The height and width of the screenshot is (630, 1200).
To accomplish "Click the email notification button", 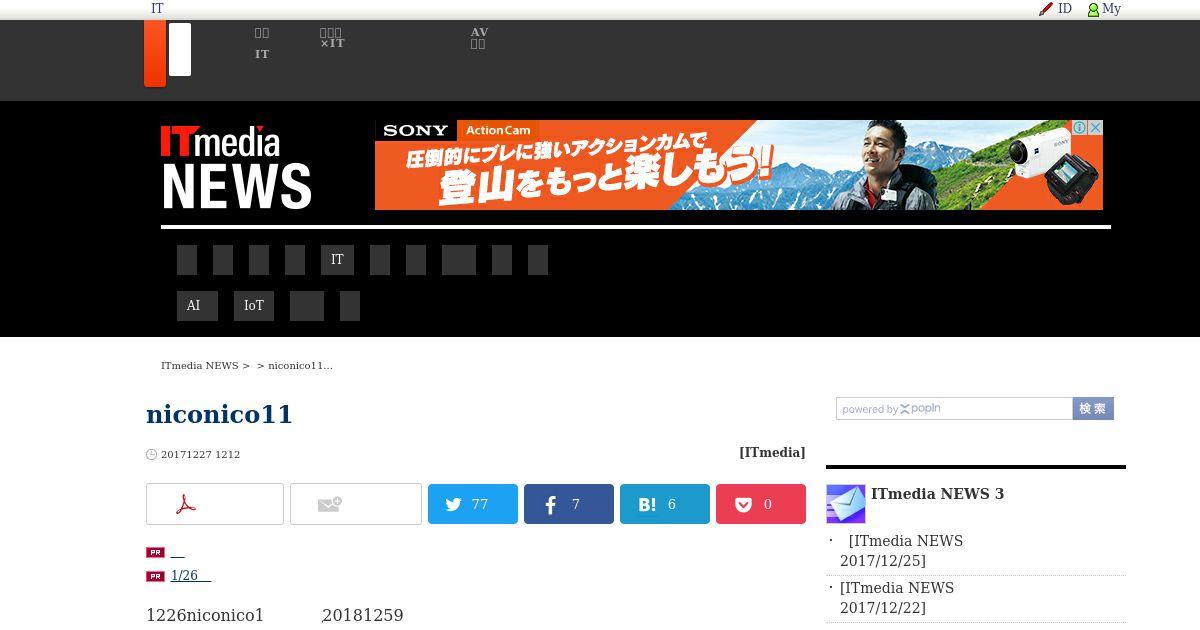I will pos(356,504).
